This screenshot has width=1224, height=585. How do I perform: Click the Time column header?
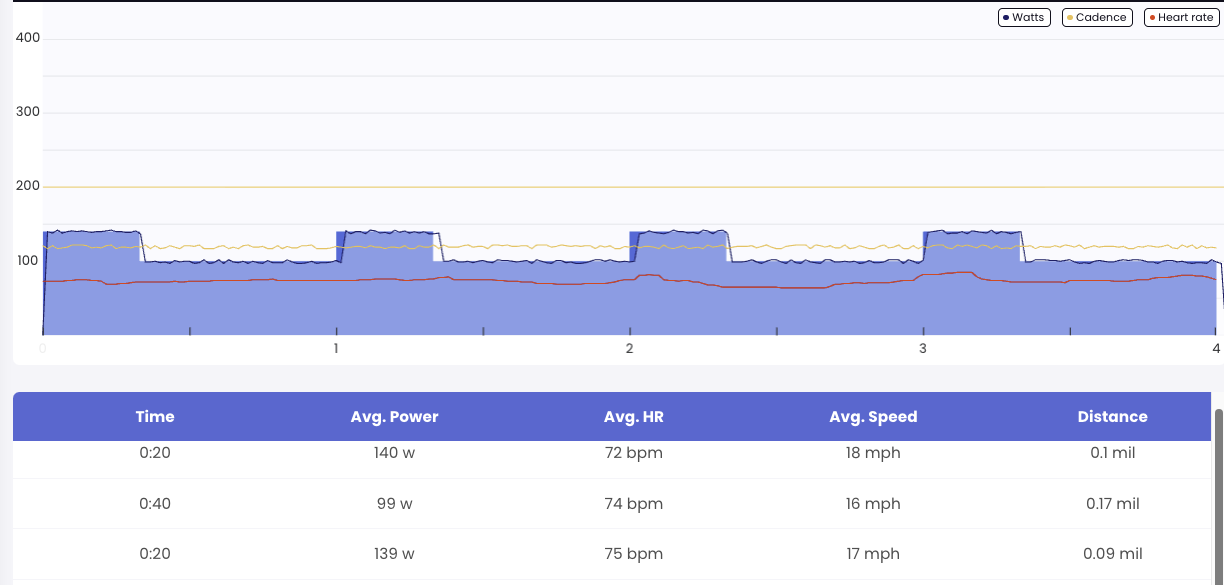pyautogui.click(x=155, y=417)
